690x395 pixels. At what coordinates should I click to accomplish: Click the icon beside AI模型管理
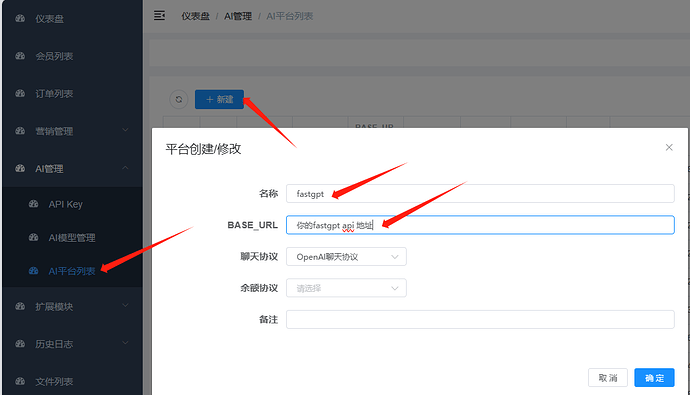point(33,237)
